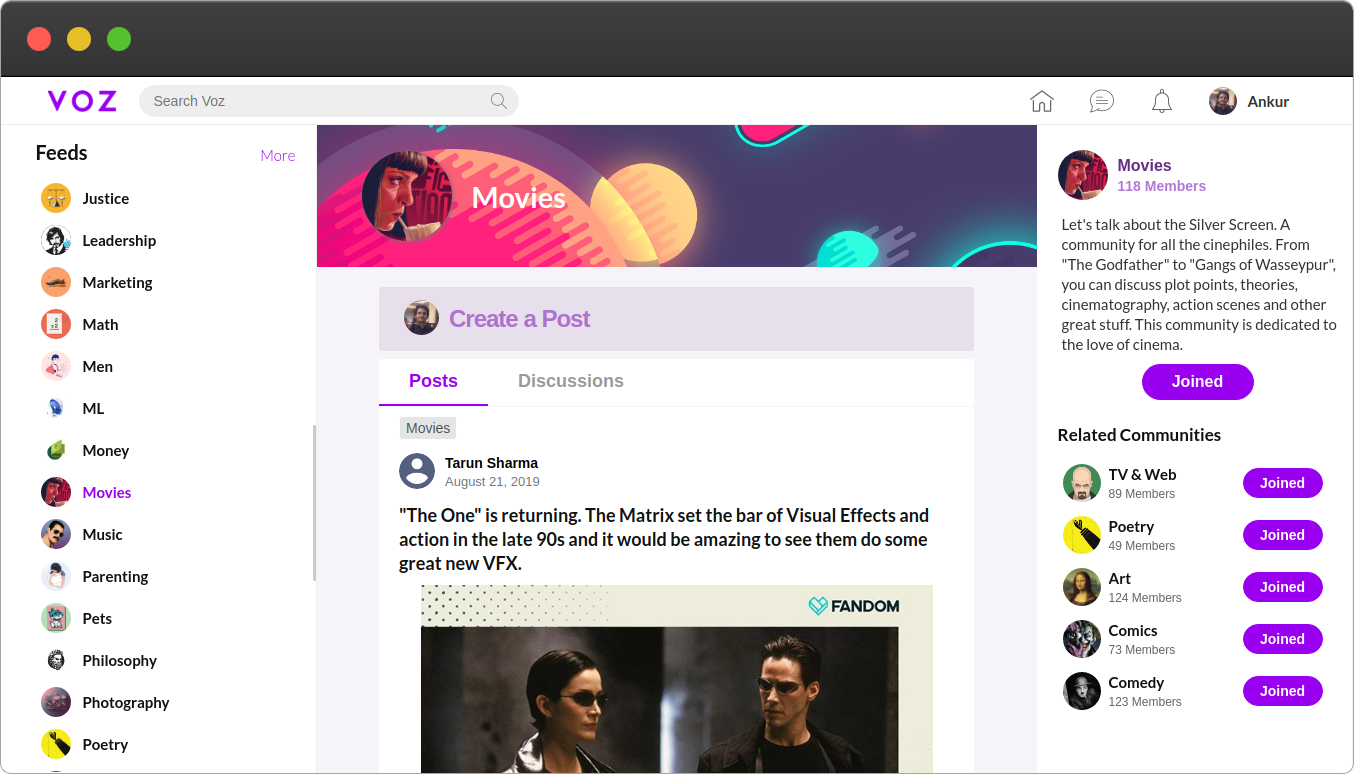Click the Movies avatar in right panel

click(x=1083, y=175)
